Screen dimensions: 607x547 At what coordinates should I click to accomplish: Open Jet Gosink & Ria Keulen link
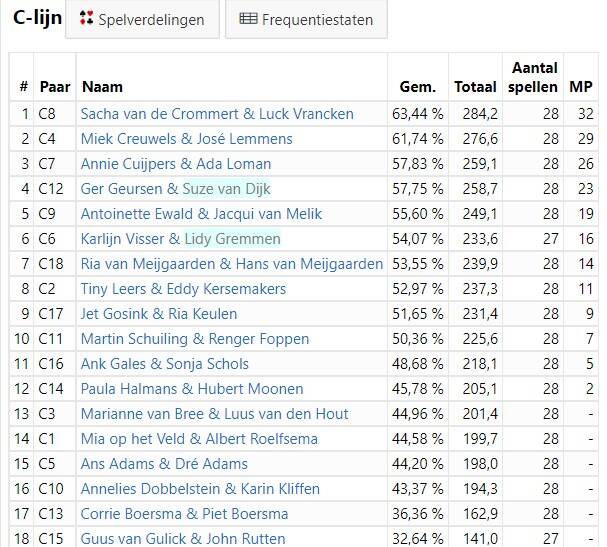(x=159, y=314)
